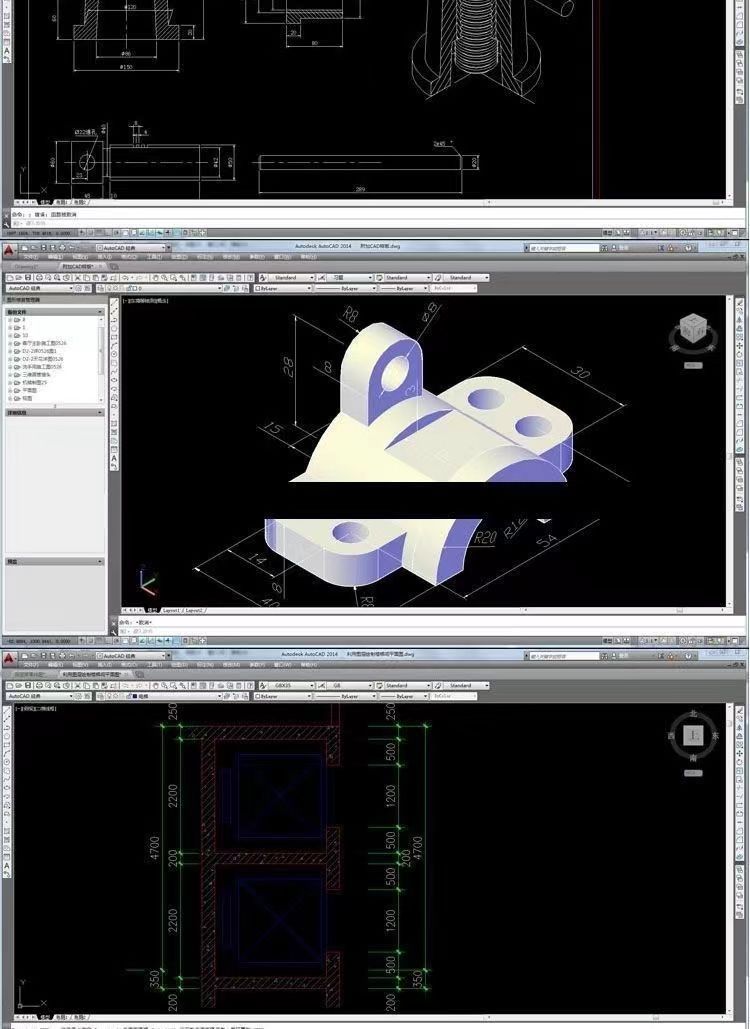This screenshot has width=750, height=1029.
Task: Select the Line tool in 3D model window's draw toolbar
Action: tap(115, 302)
